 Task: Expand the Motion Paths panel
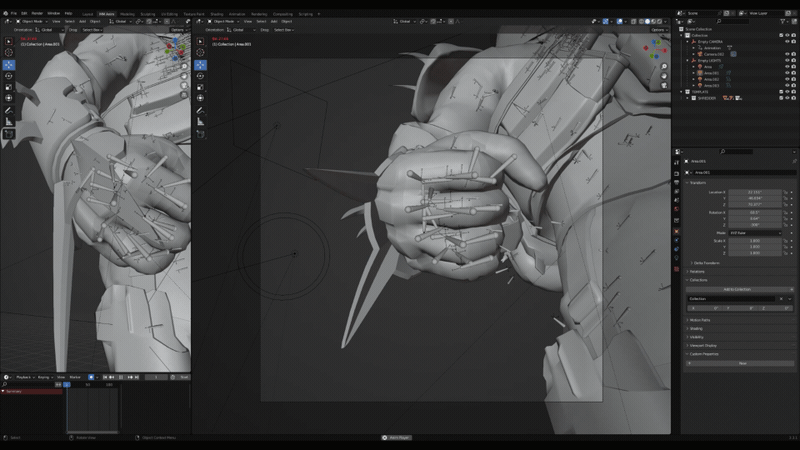(x=698, y=320)
